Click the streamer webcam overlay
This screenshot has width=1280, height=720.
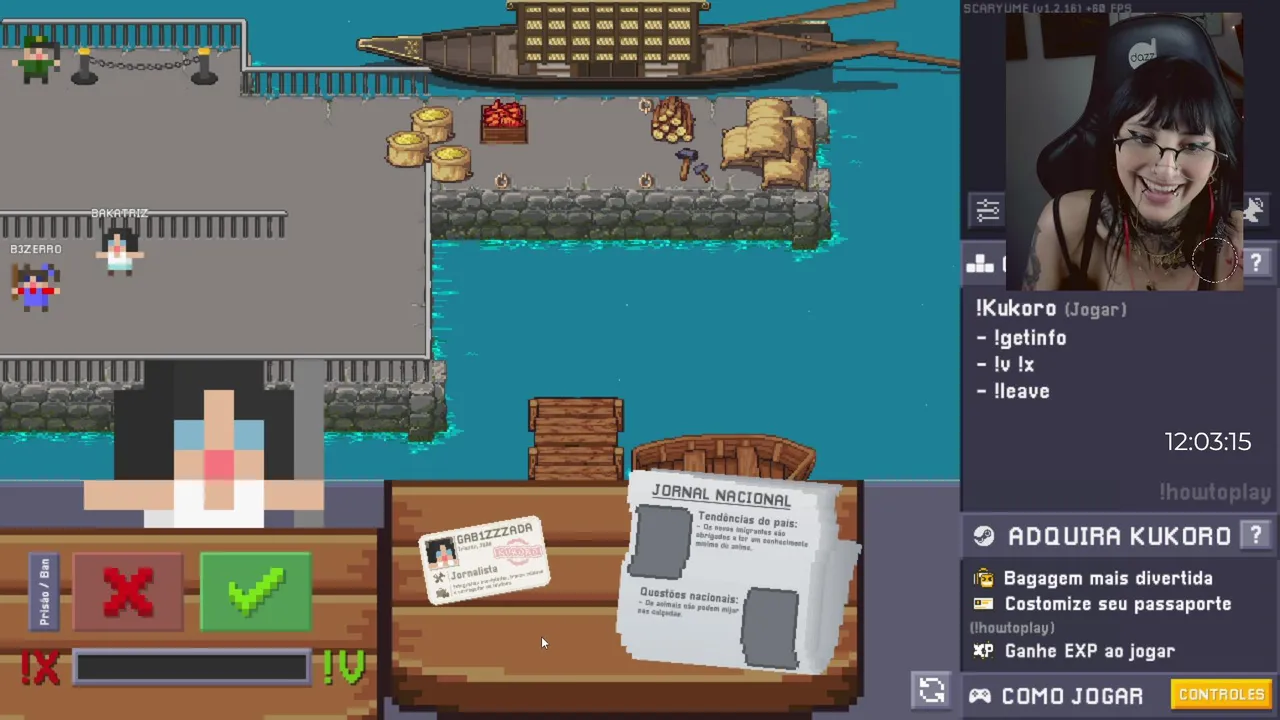pyautogui.click(x=1124, y=152)
